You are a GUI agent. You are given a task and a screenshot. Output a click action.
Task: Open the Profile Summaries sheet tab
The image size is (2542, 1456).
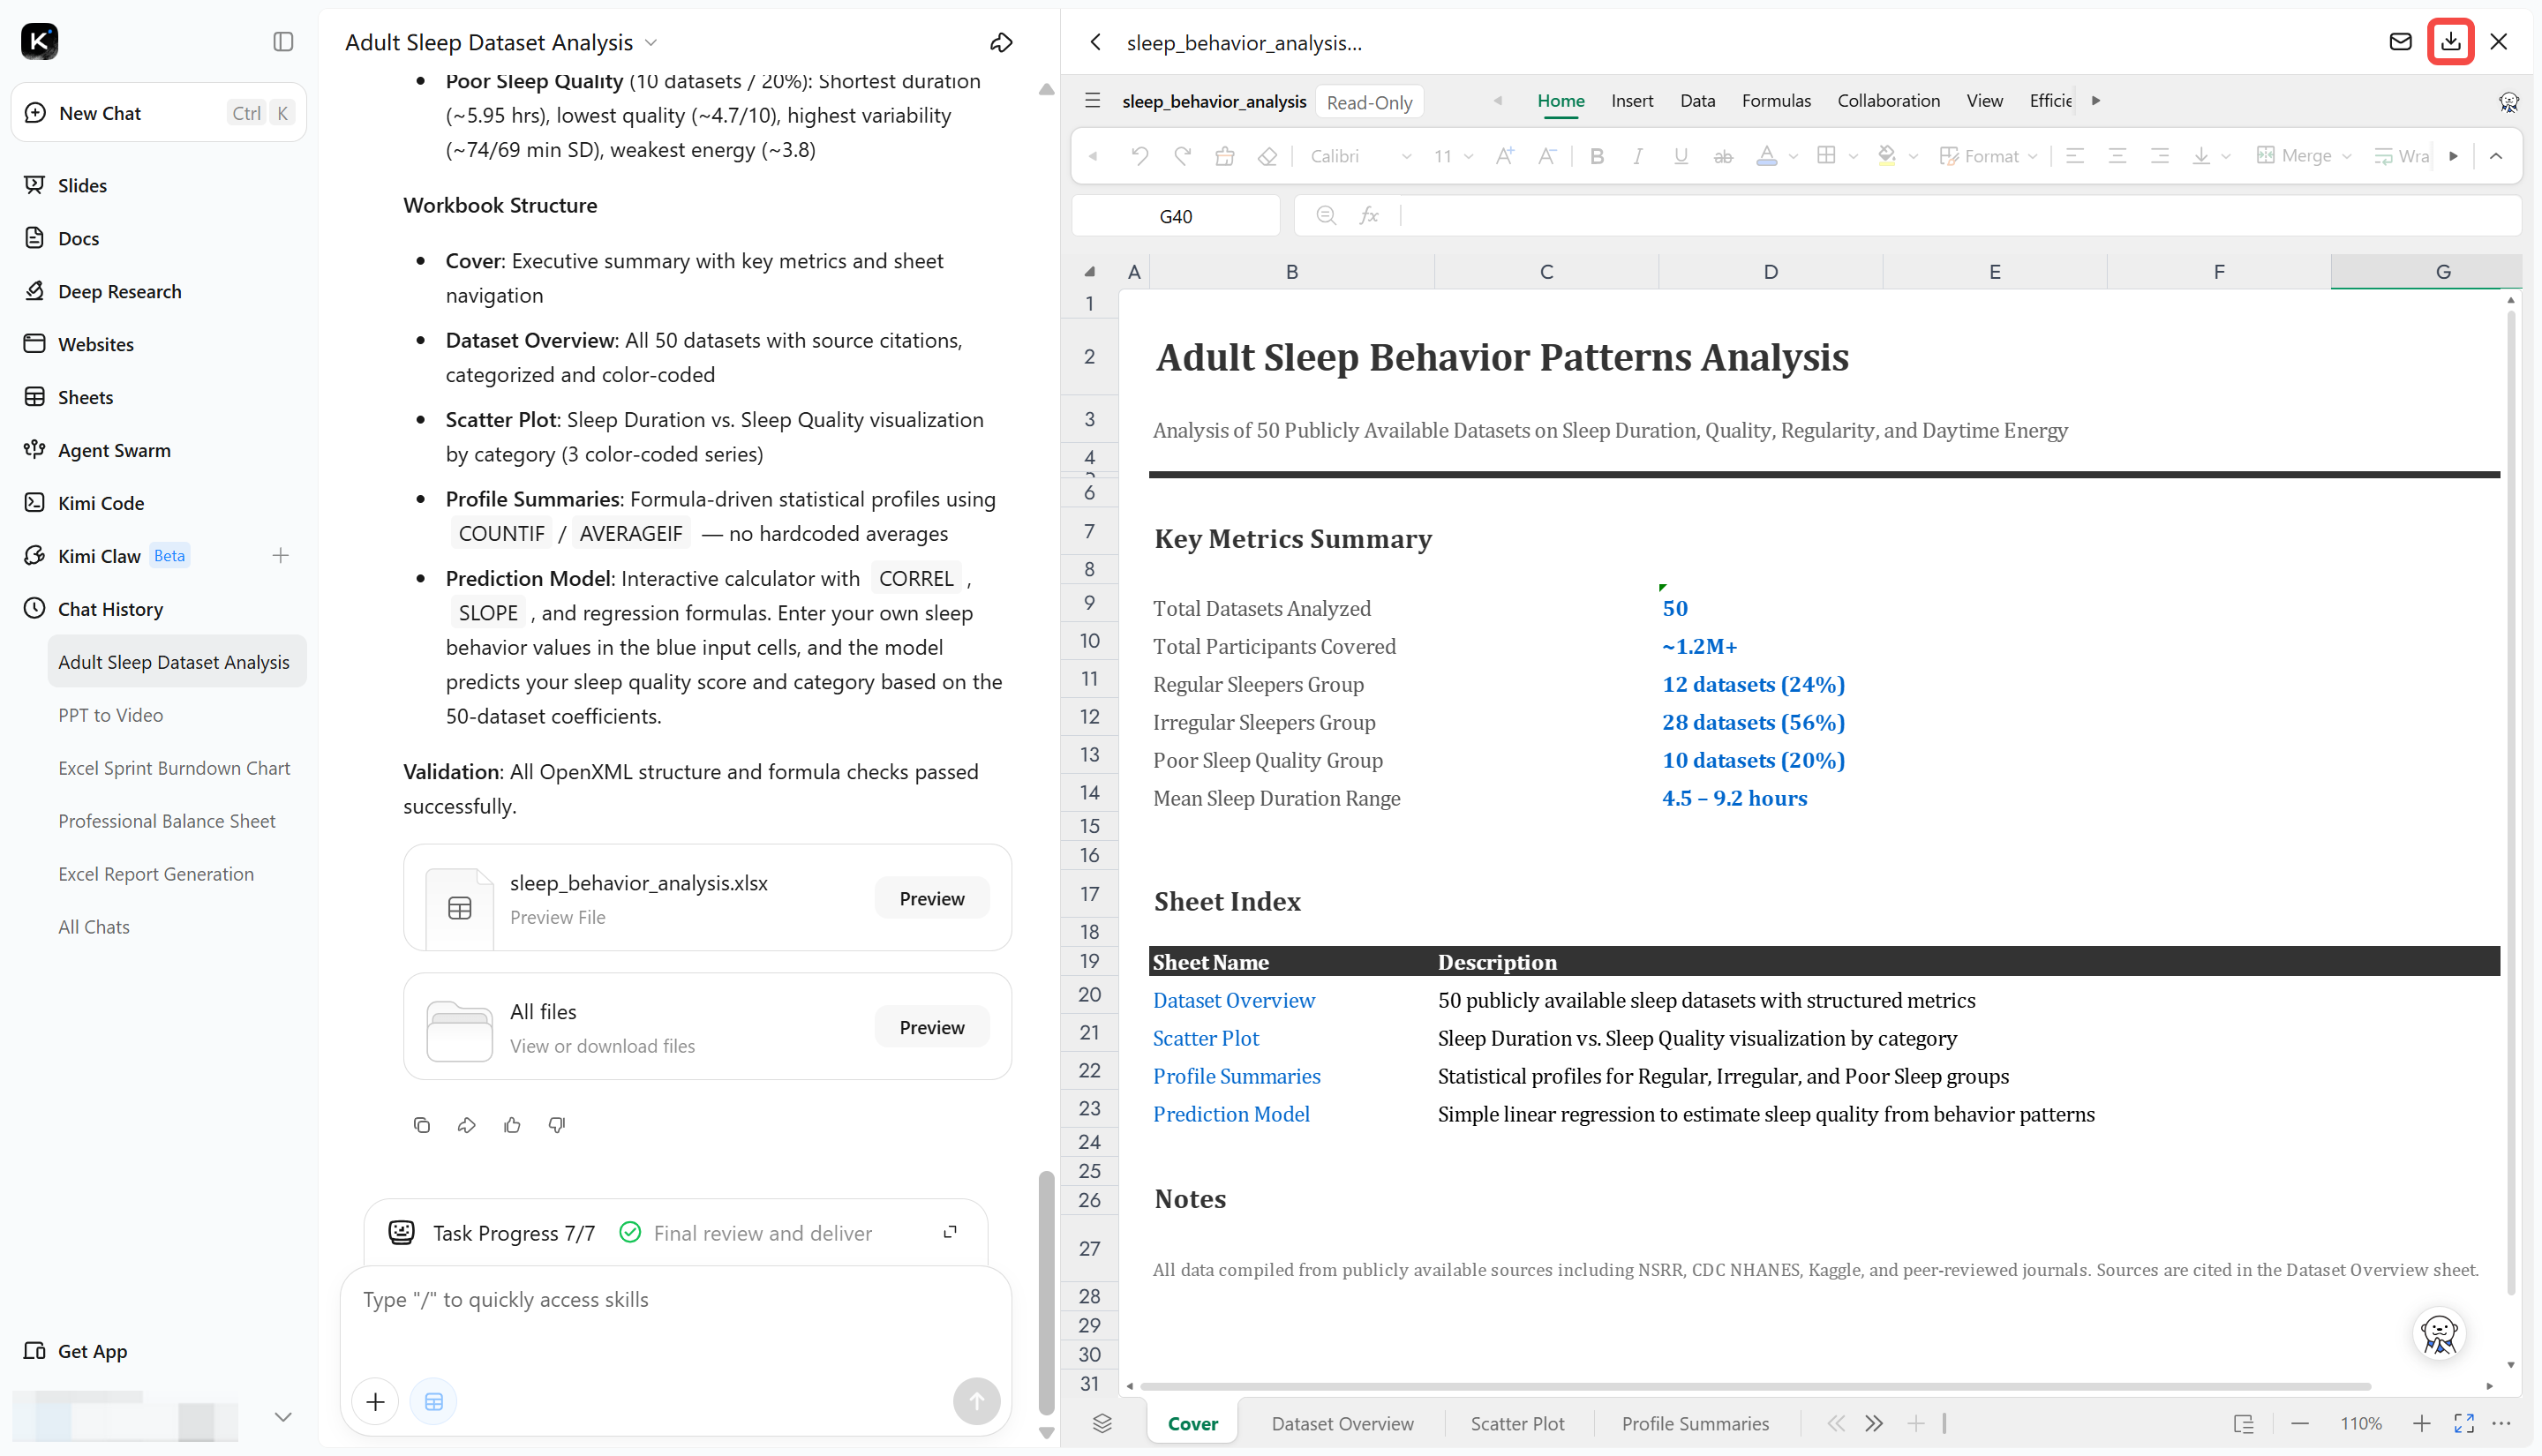(x=1695, y=1423)
